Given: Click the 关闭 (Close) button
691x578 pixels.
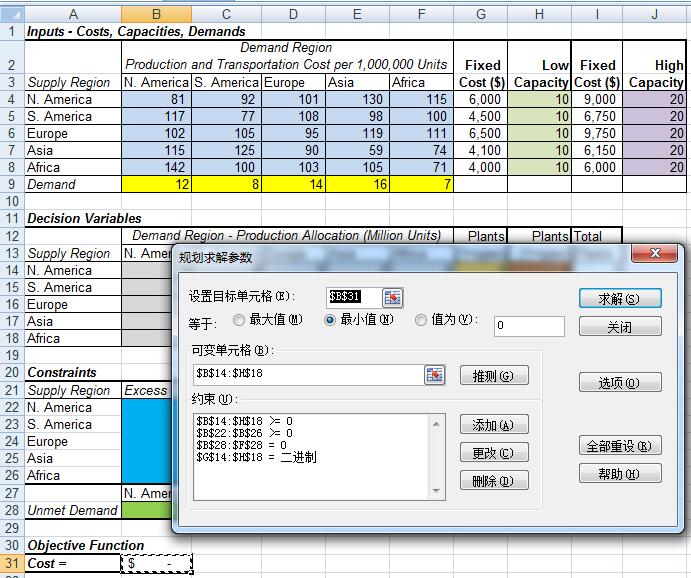Looking at the screenshot, I should point(619,327).
